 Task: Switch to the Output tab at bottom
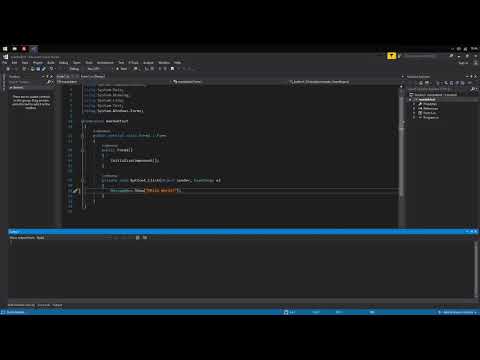pos(57,305)
